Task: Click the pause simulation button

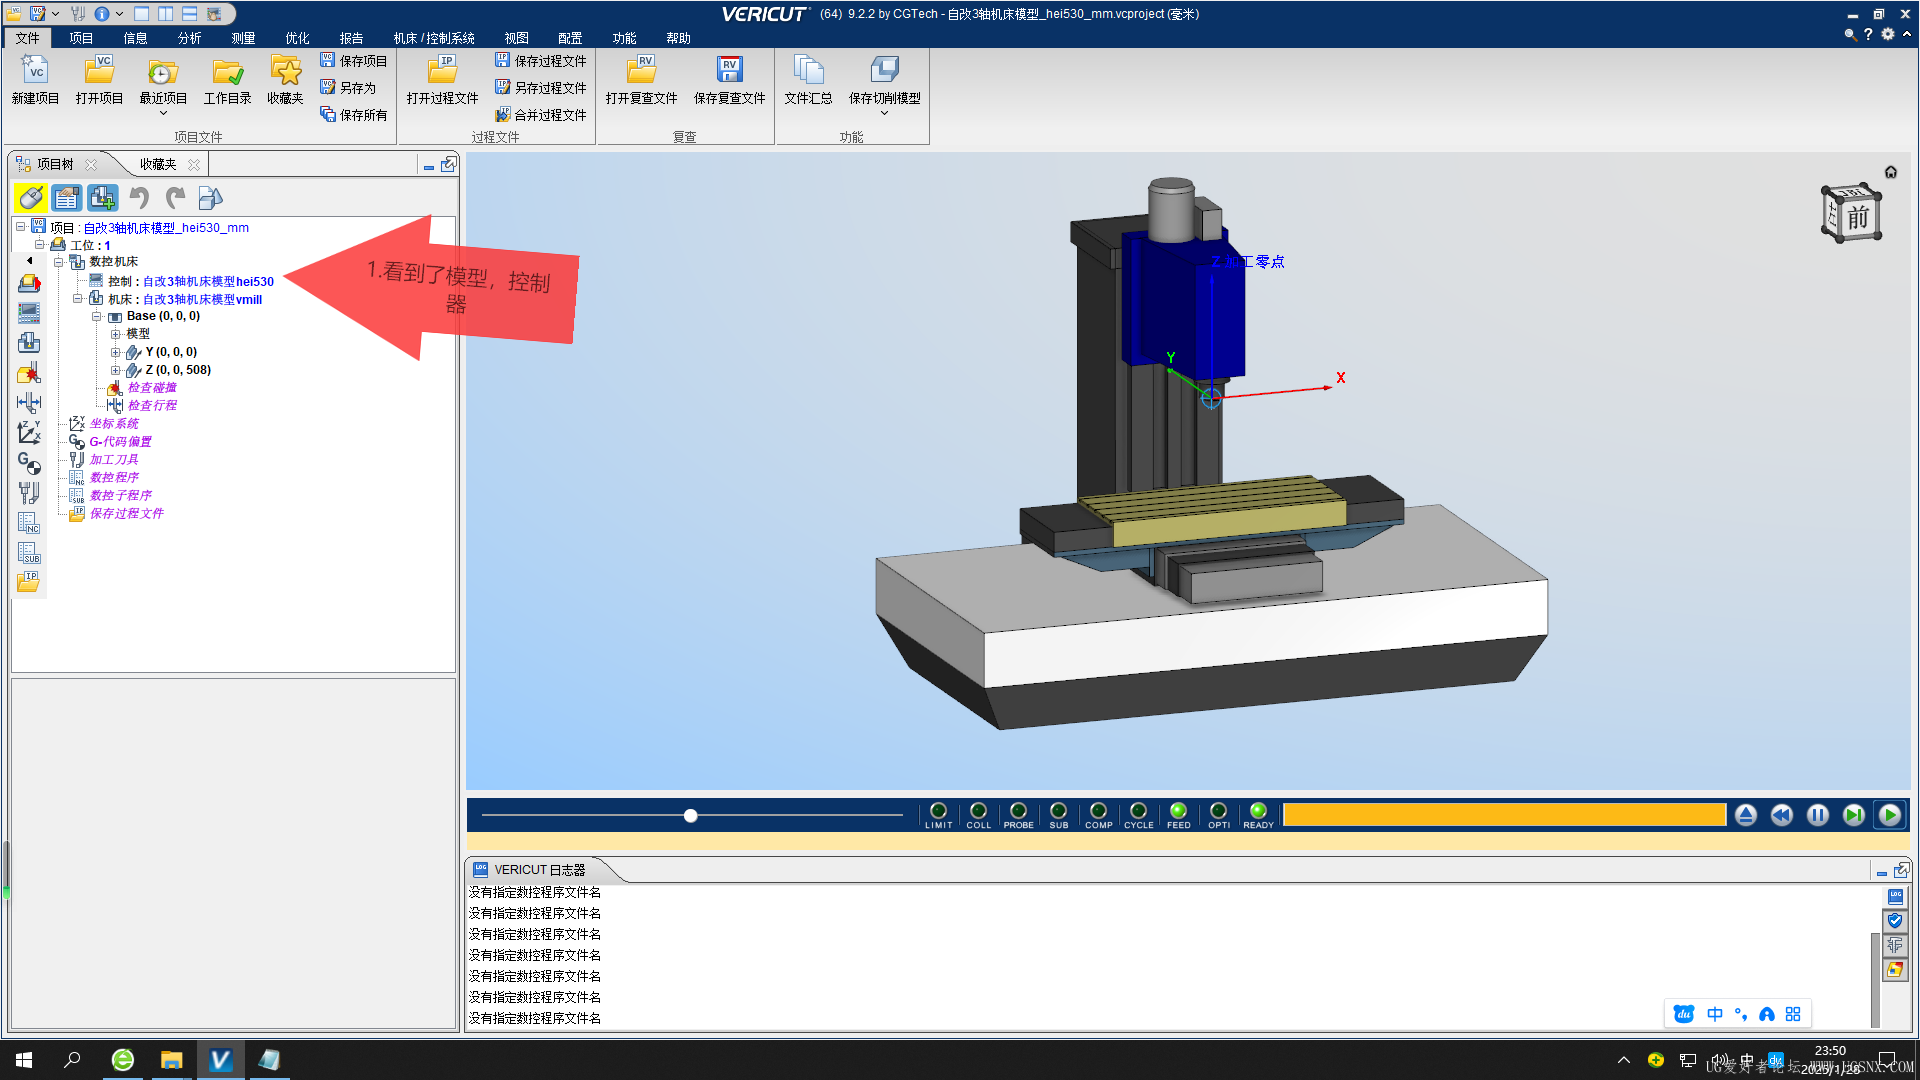Action: pyautogui.click(x=1817, y=815)
